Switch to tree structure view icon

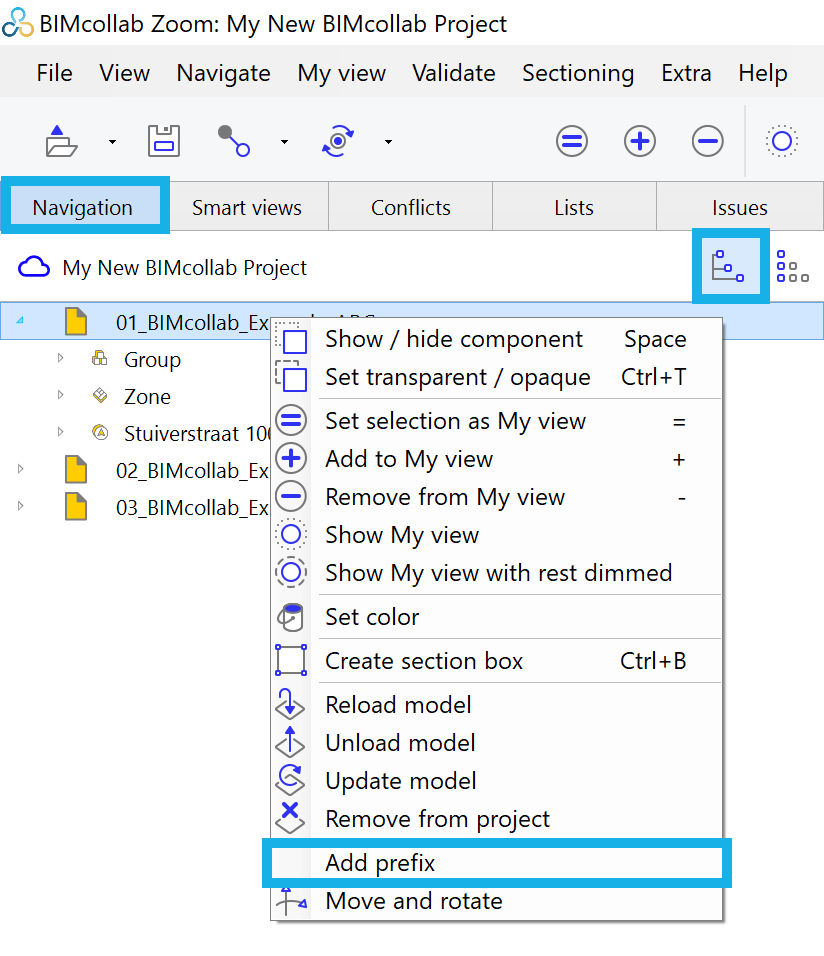click(729, 266)
